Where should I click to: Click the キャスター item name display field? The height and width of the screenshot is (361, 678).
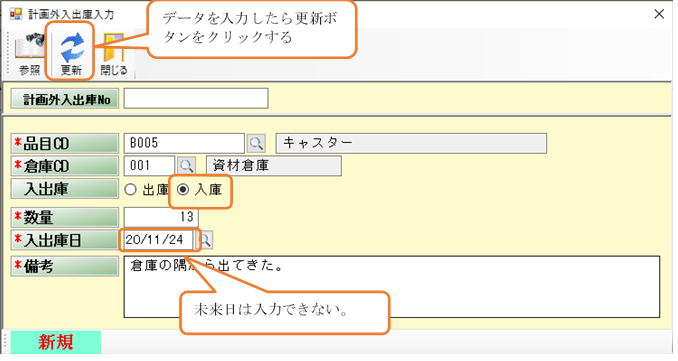point(411,143)
